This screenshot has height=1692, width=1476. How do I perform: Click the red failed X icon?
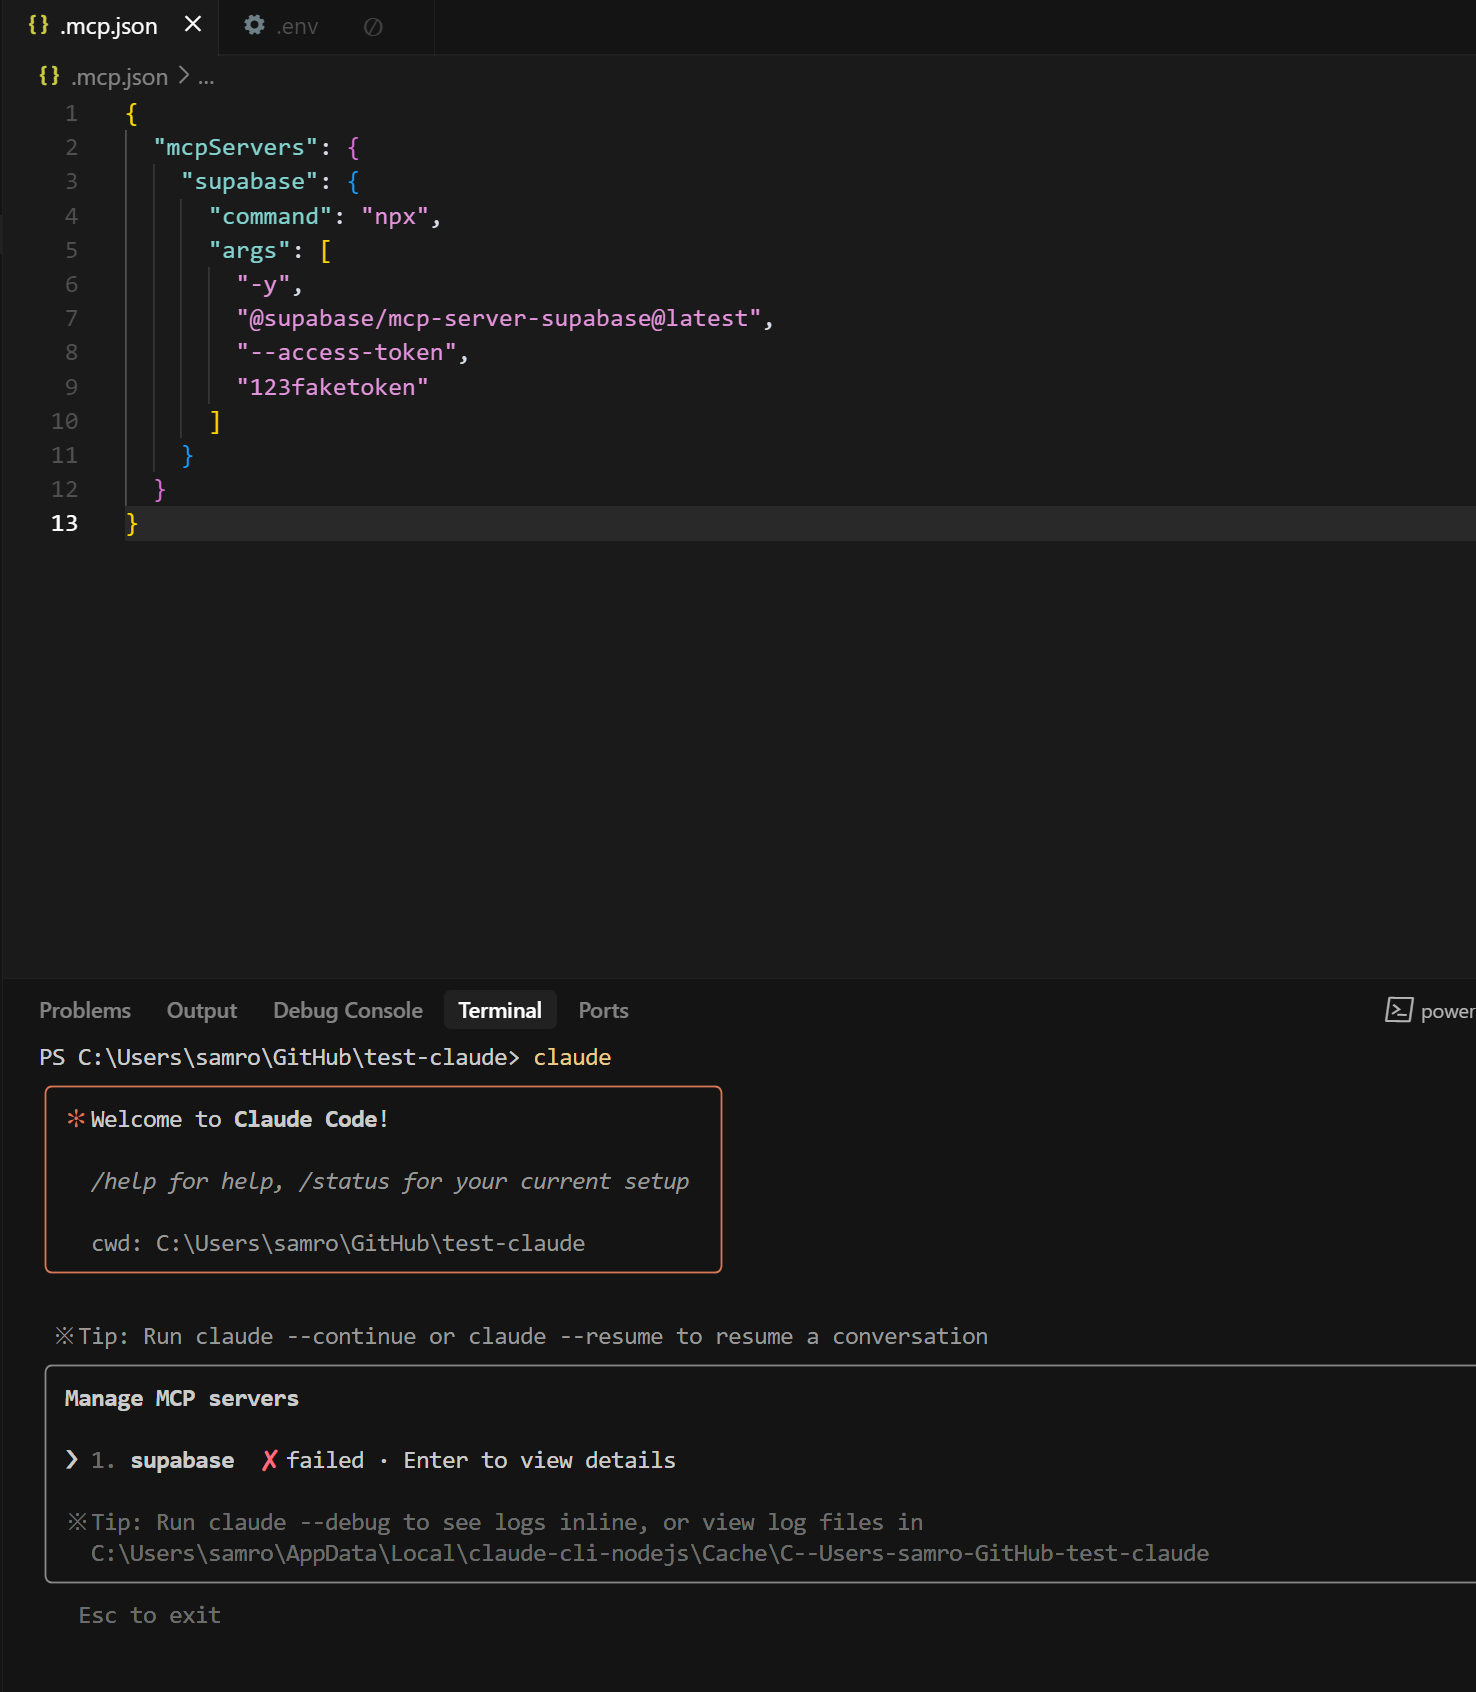point(269,1460)
